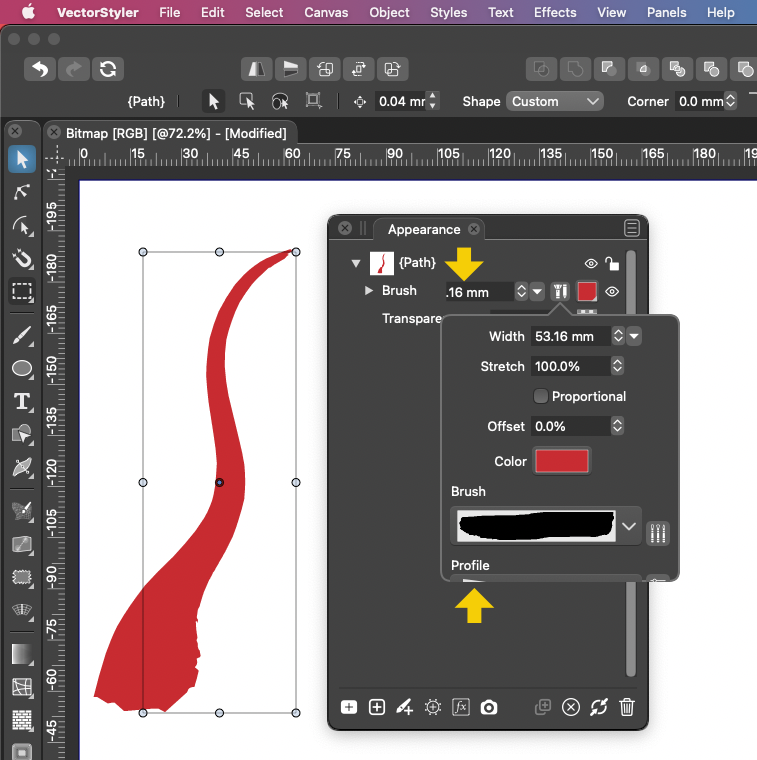Toggle visibility eye for the Brush row
Image resolution: width=757 pixels, height=760 pixels.
[612, 292]
